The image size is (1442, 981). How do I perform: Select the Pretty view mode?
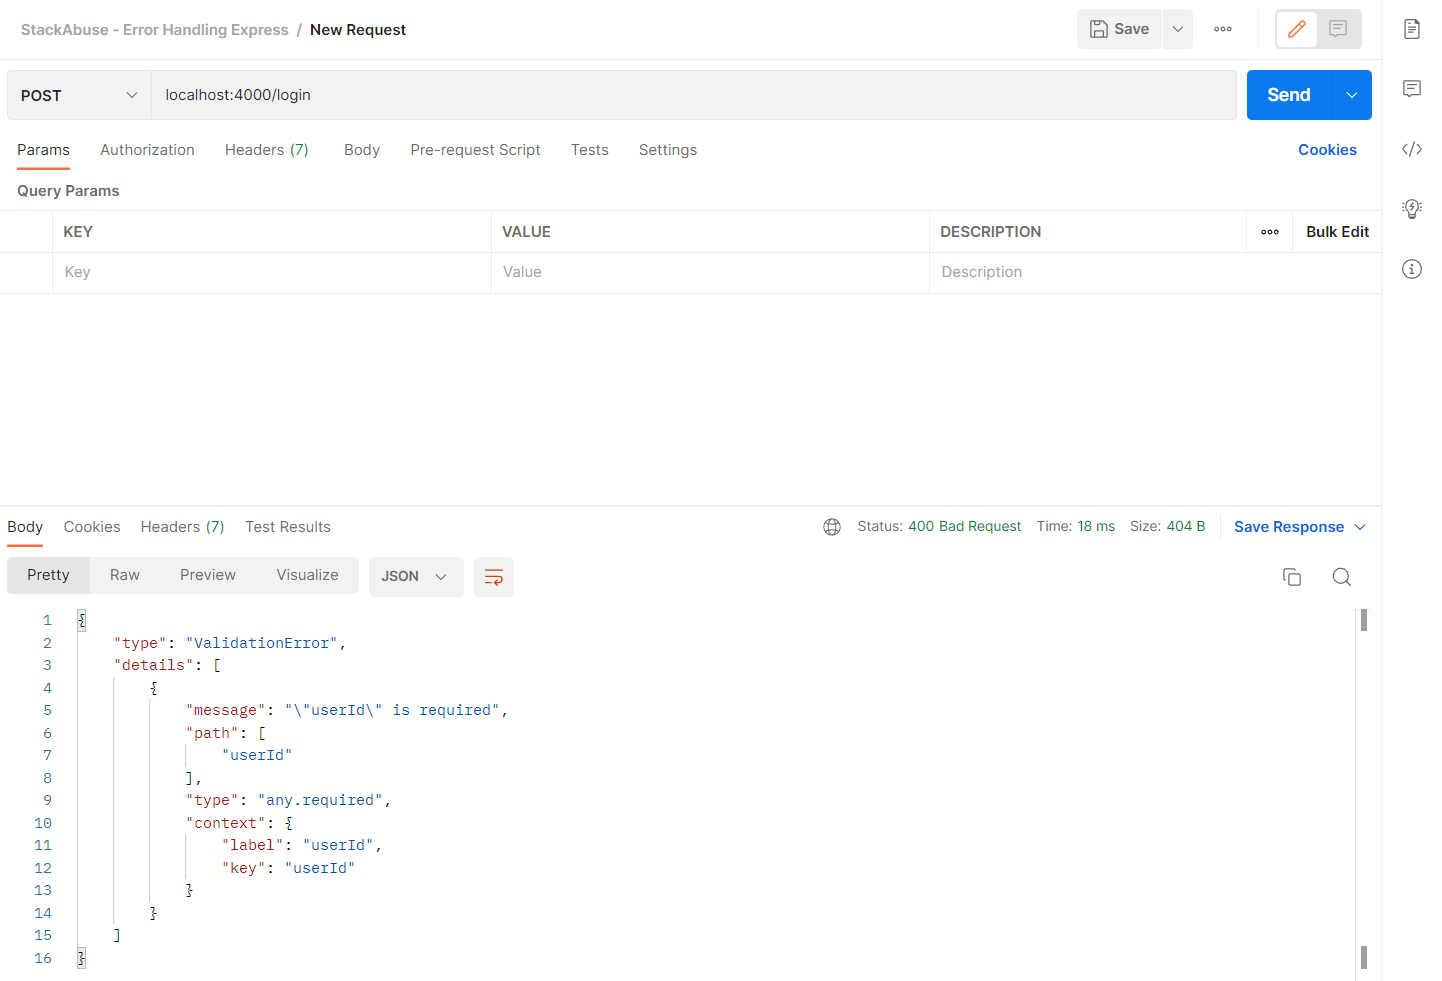click(x=48, y=575)
